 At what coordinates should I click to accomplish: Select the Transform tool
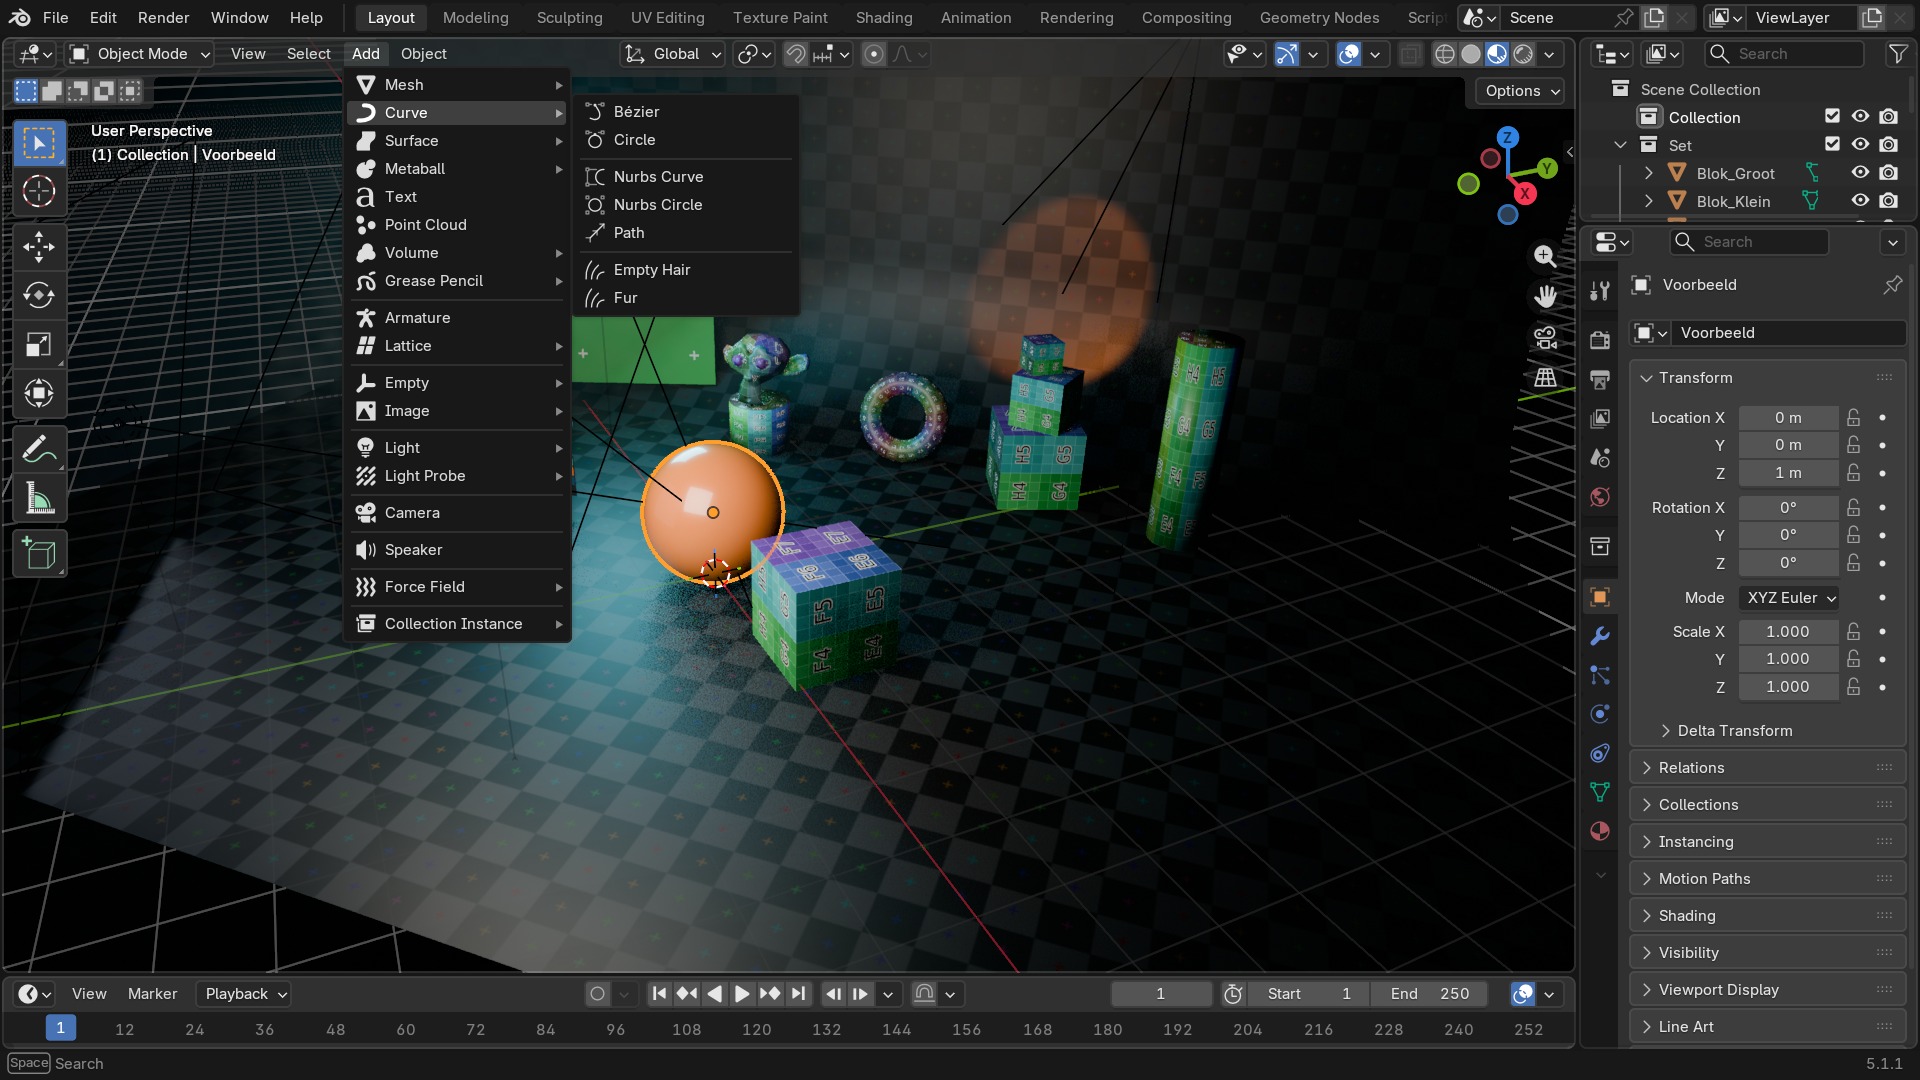(39, 393)
